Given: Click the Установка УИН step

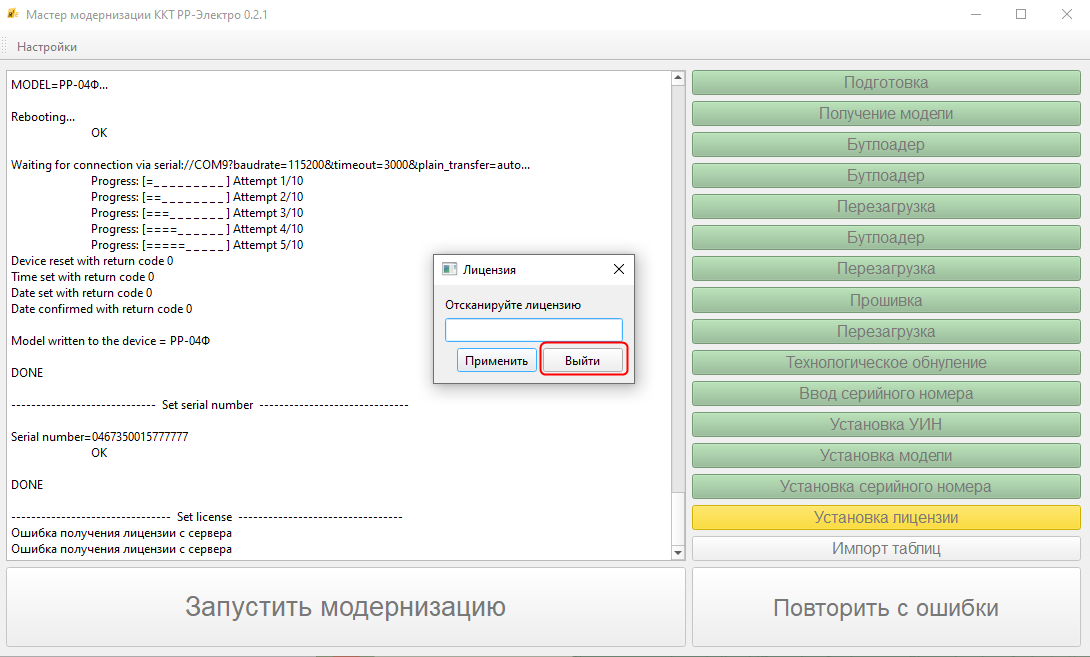Looking at the screenshot, I should 885,425.
